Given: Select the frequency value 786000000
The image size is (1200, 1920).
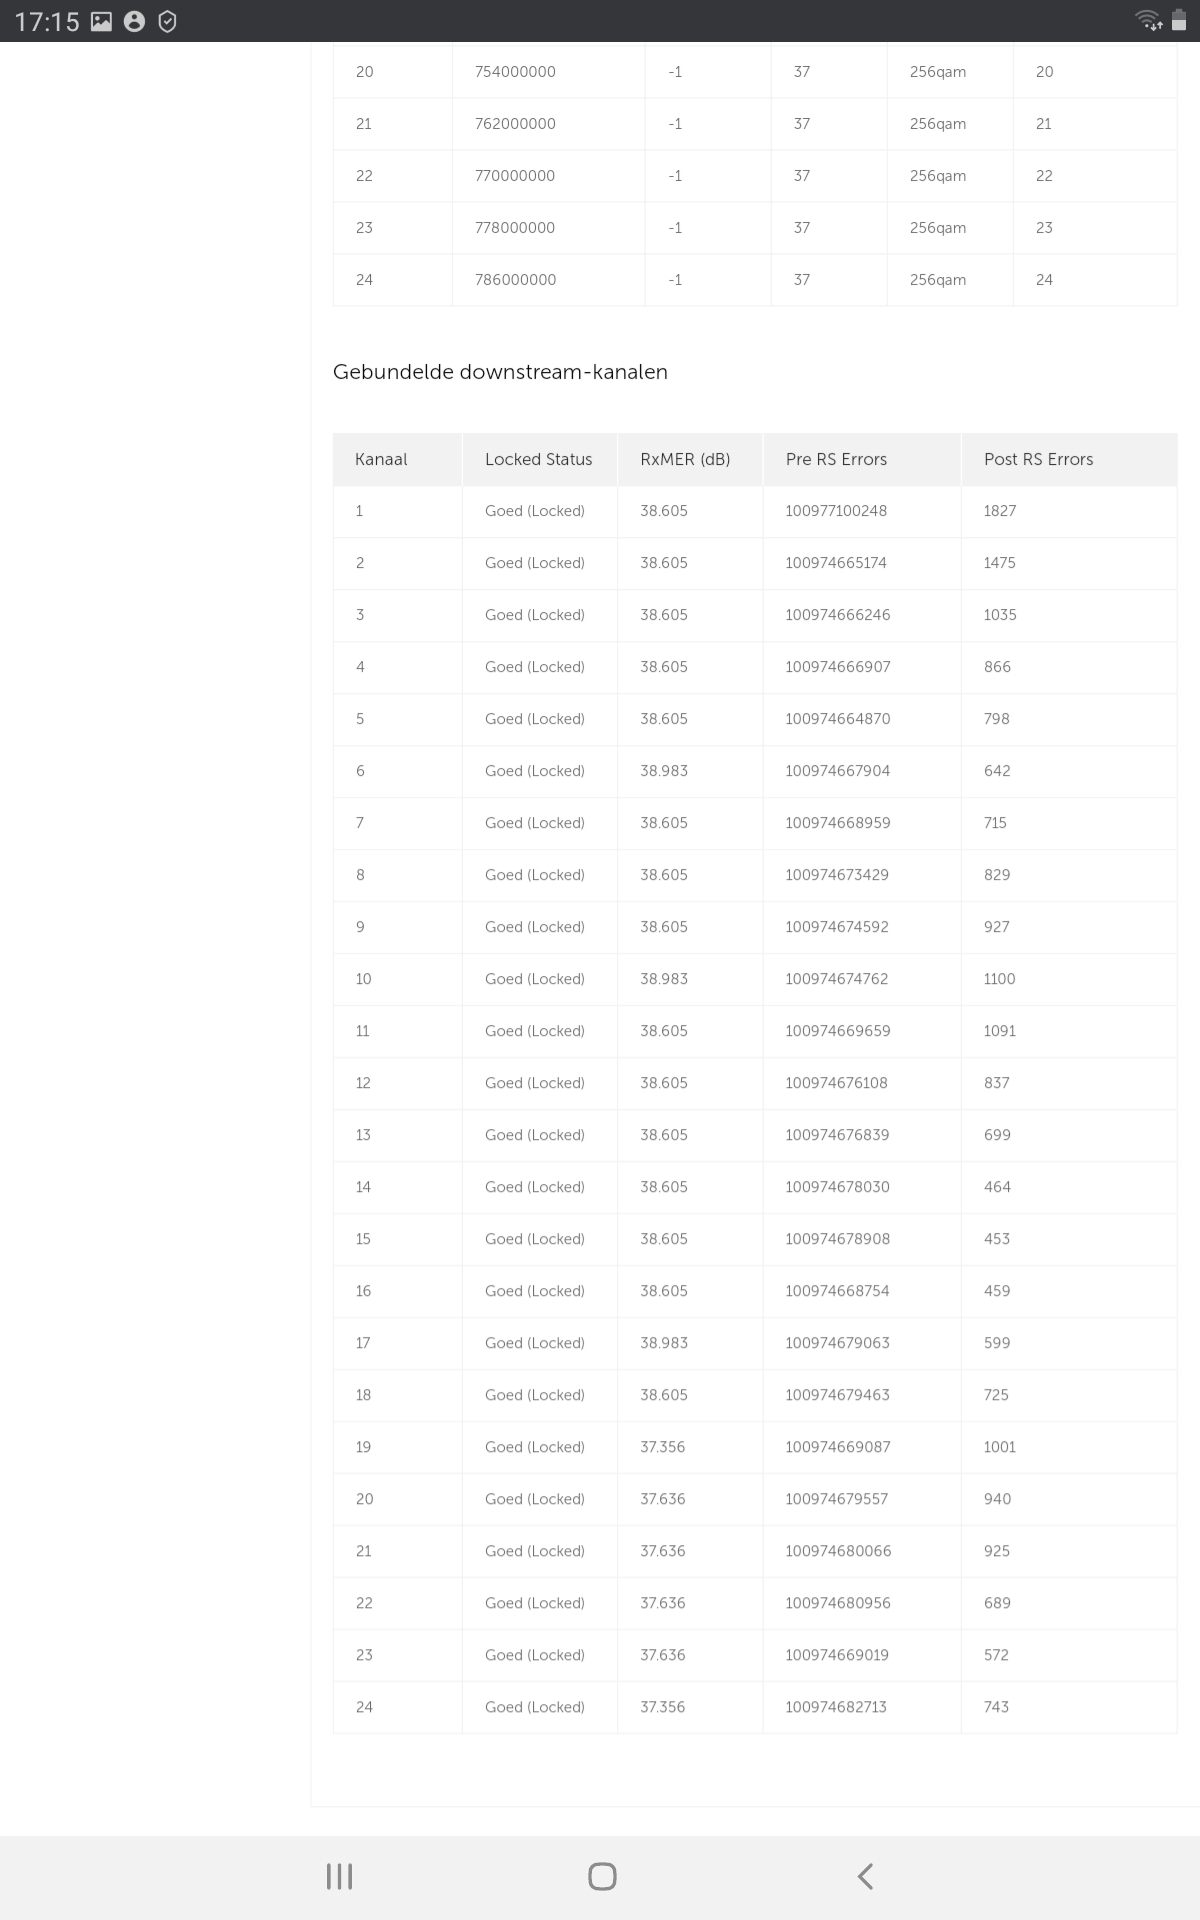Looking at the screenshot, I should (x=515, y=280).
